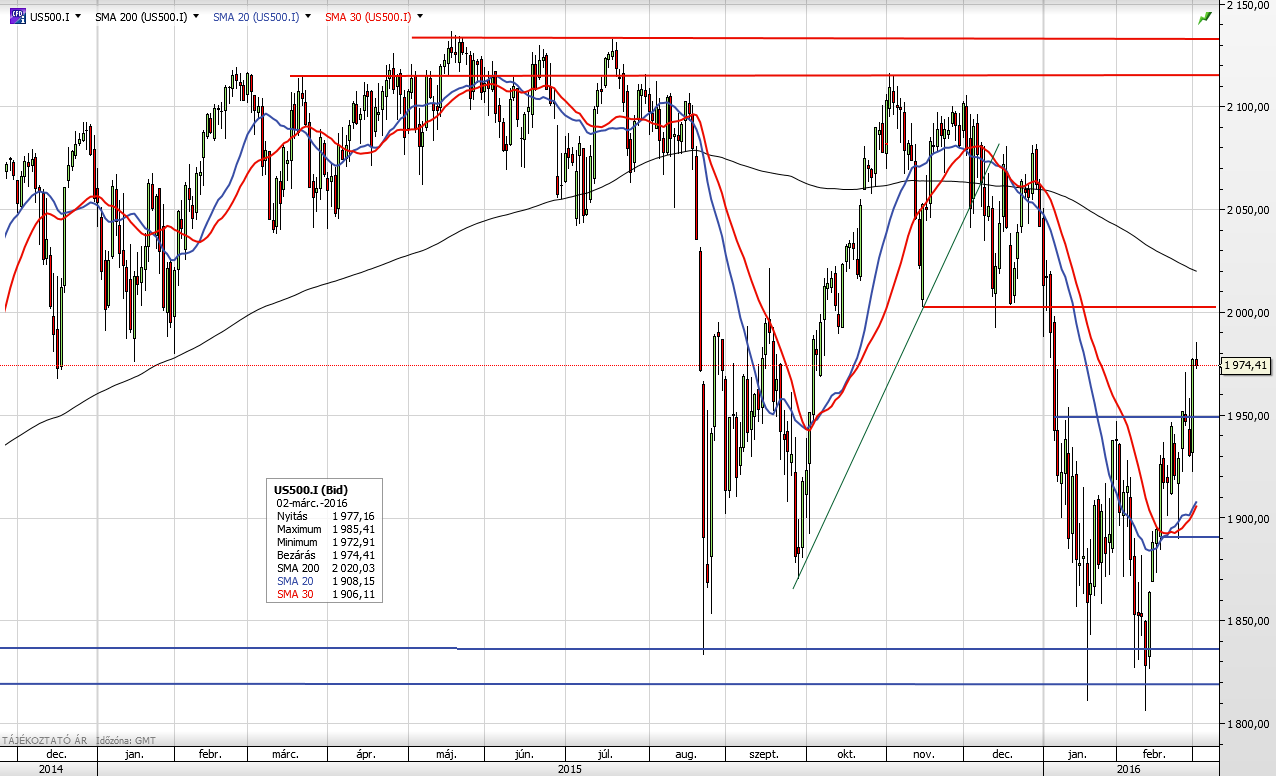Viewport: 1276px width, 776px height.
Task: Click the 'SMA 200' value 2 020,03 in the info box
Action: [355, 568]
